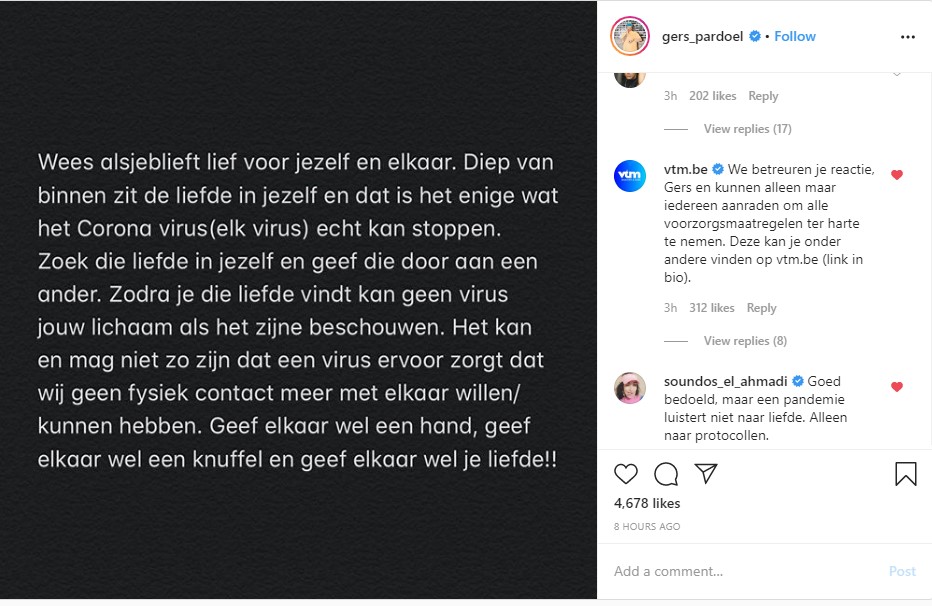Expand View replies (8)
The image size is (932, 606).
click(x=745, y=341)
